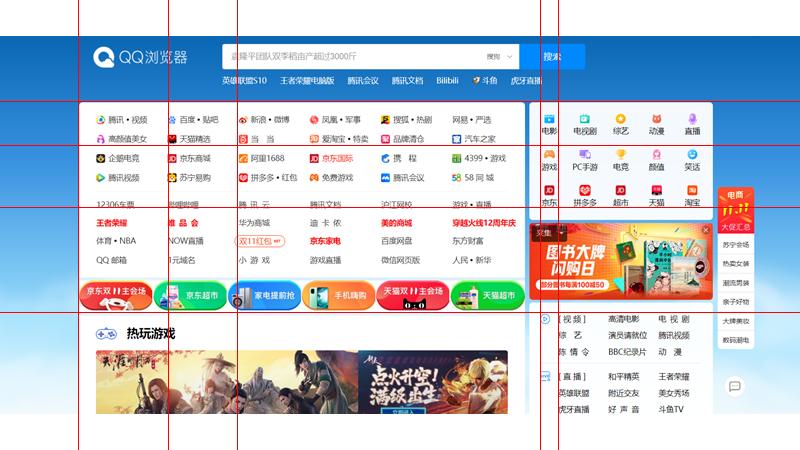Open the 双11红包 outlined link
The width and height of the screenshot is (800, 450).
click(x=260, y=241)
